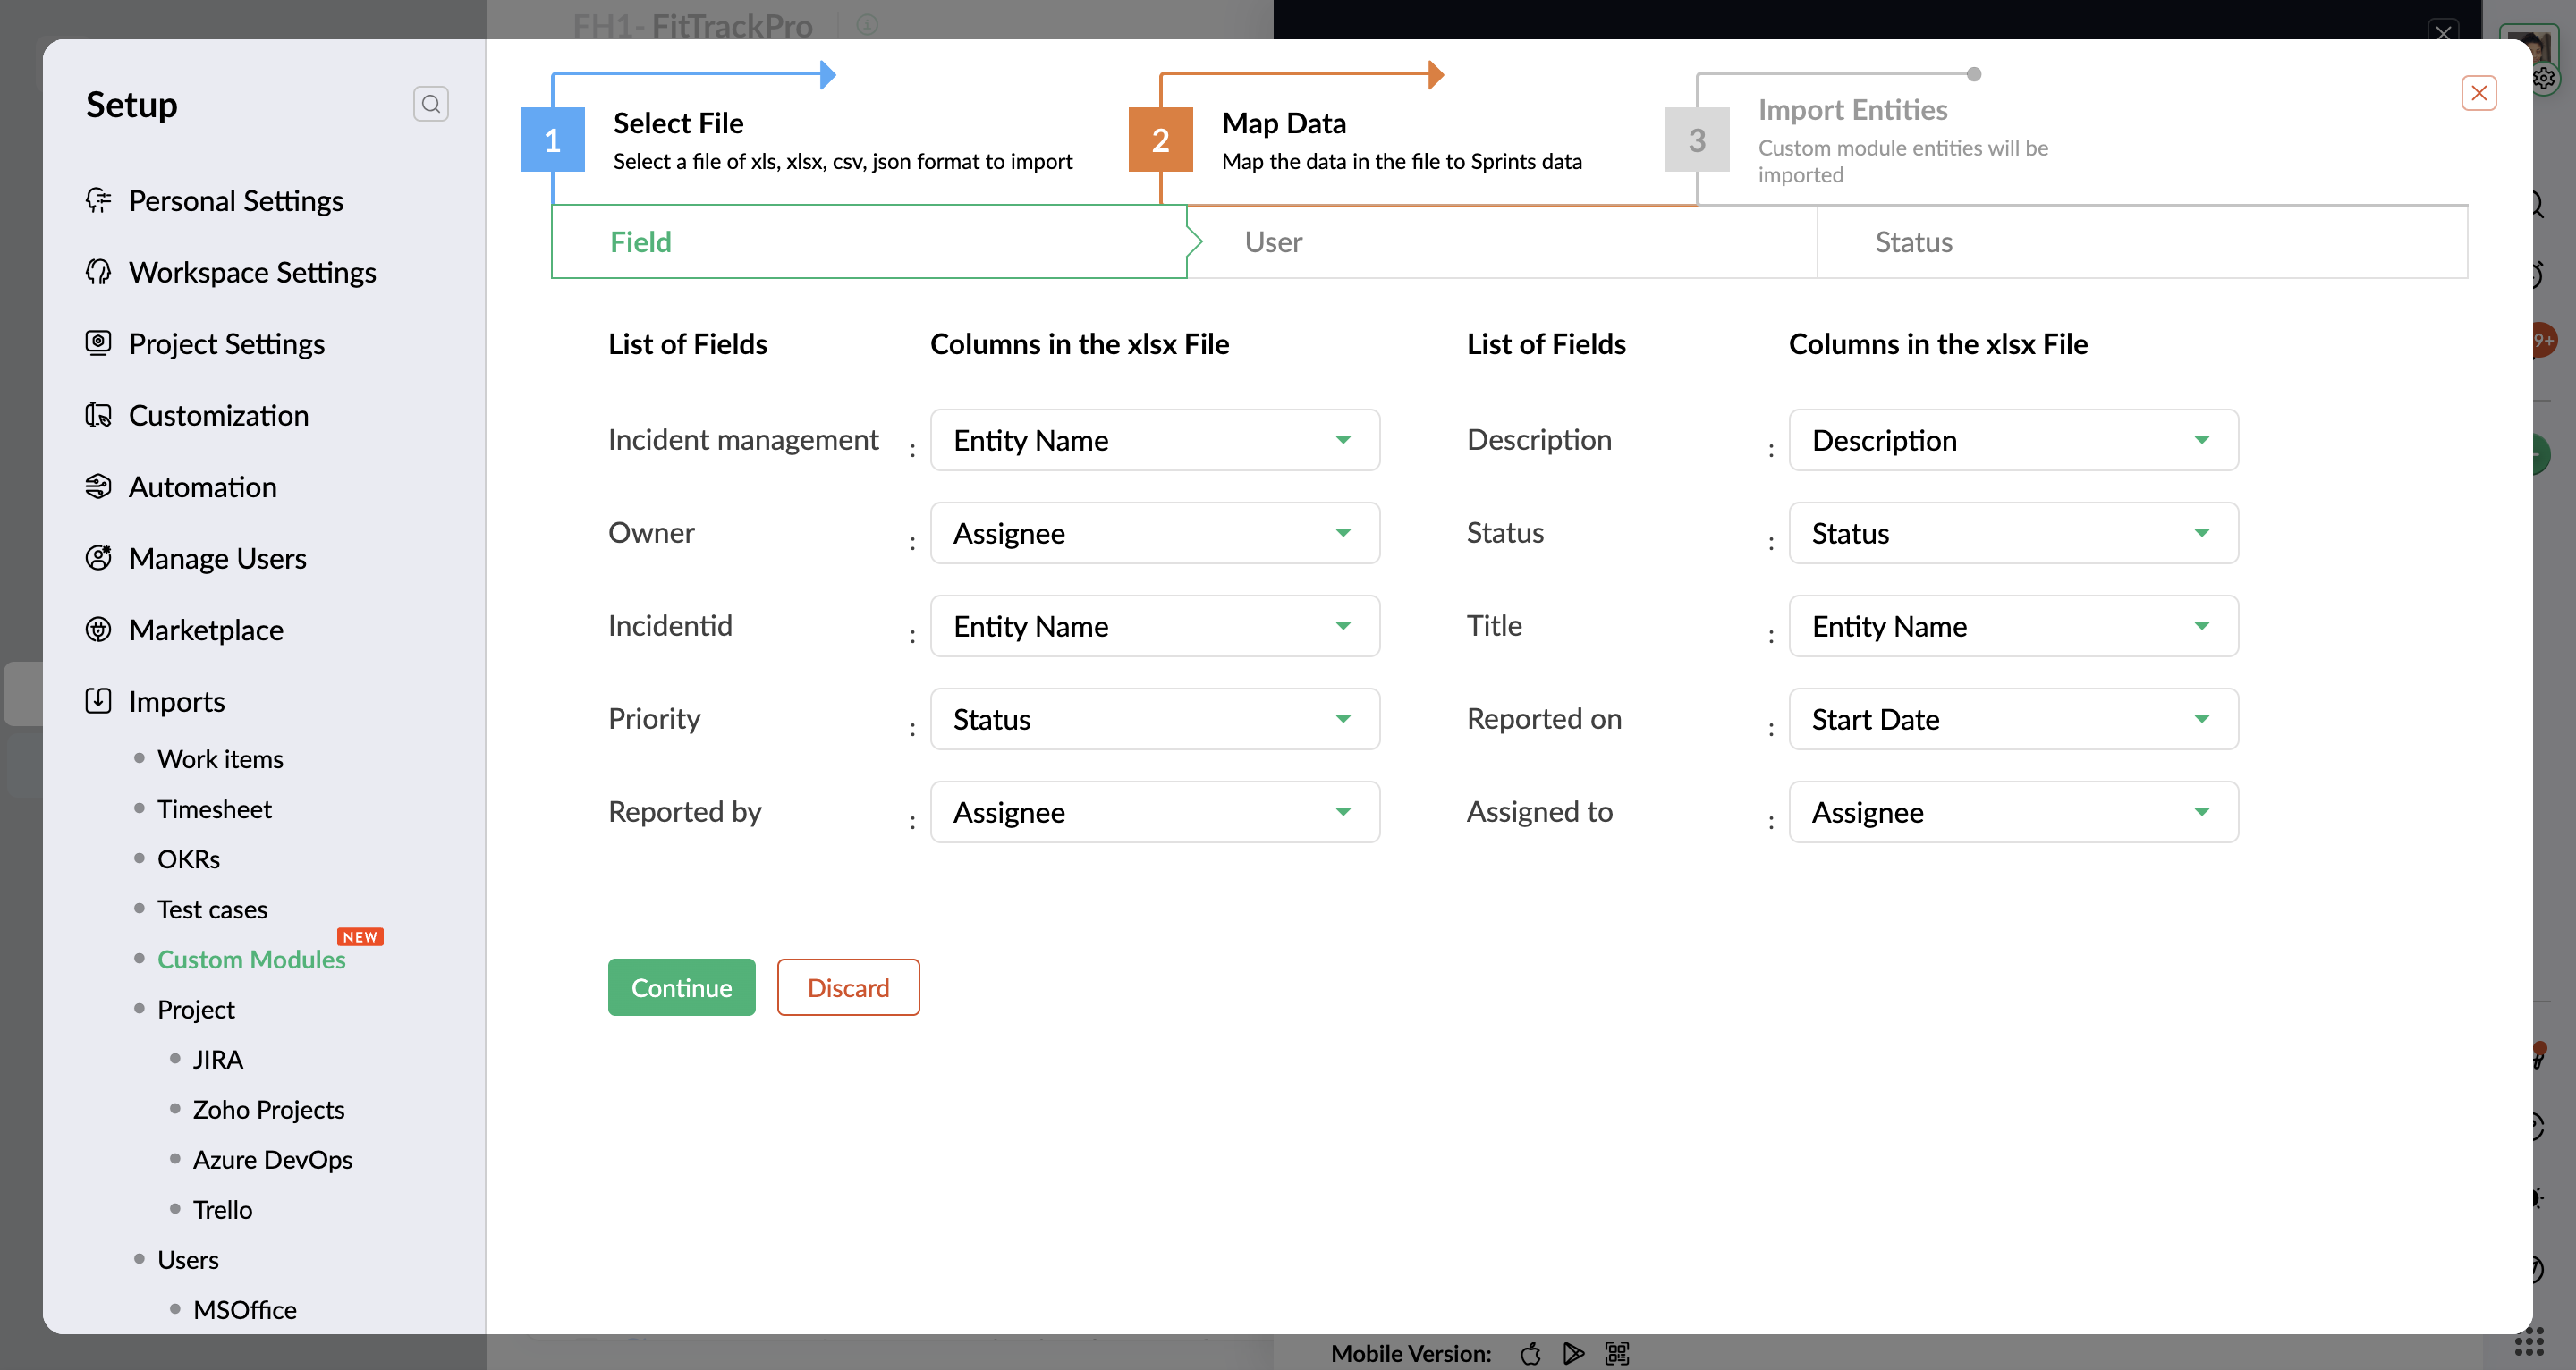Open the Reported on column dropdown
The height and width of the screenshot is (1370, 2576).
click(x=2012, y=719)
